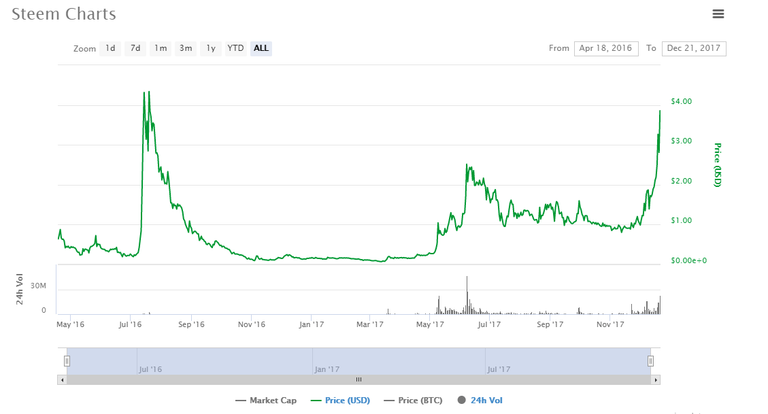Click the Jul '17 axis label

click(x=489, y=324)
